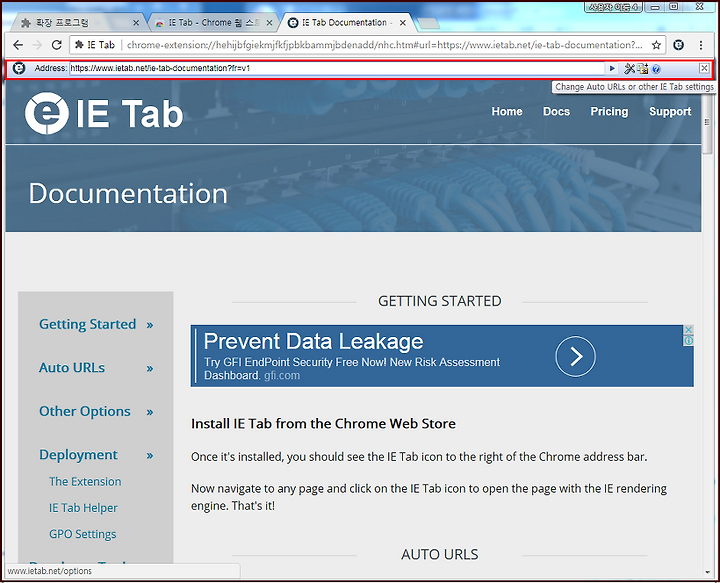The image size is (720, 583).
Task: Open IE Tab help question mark icon
Action: coord(656,69)
